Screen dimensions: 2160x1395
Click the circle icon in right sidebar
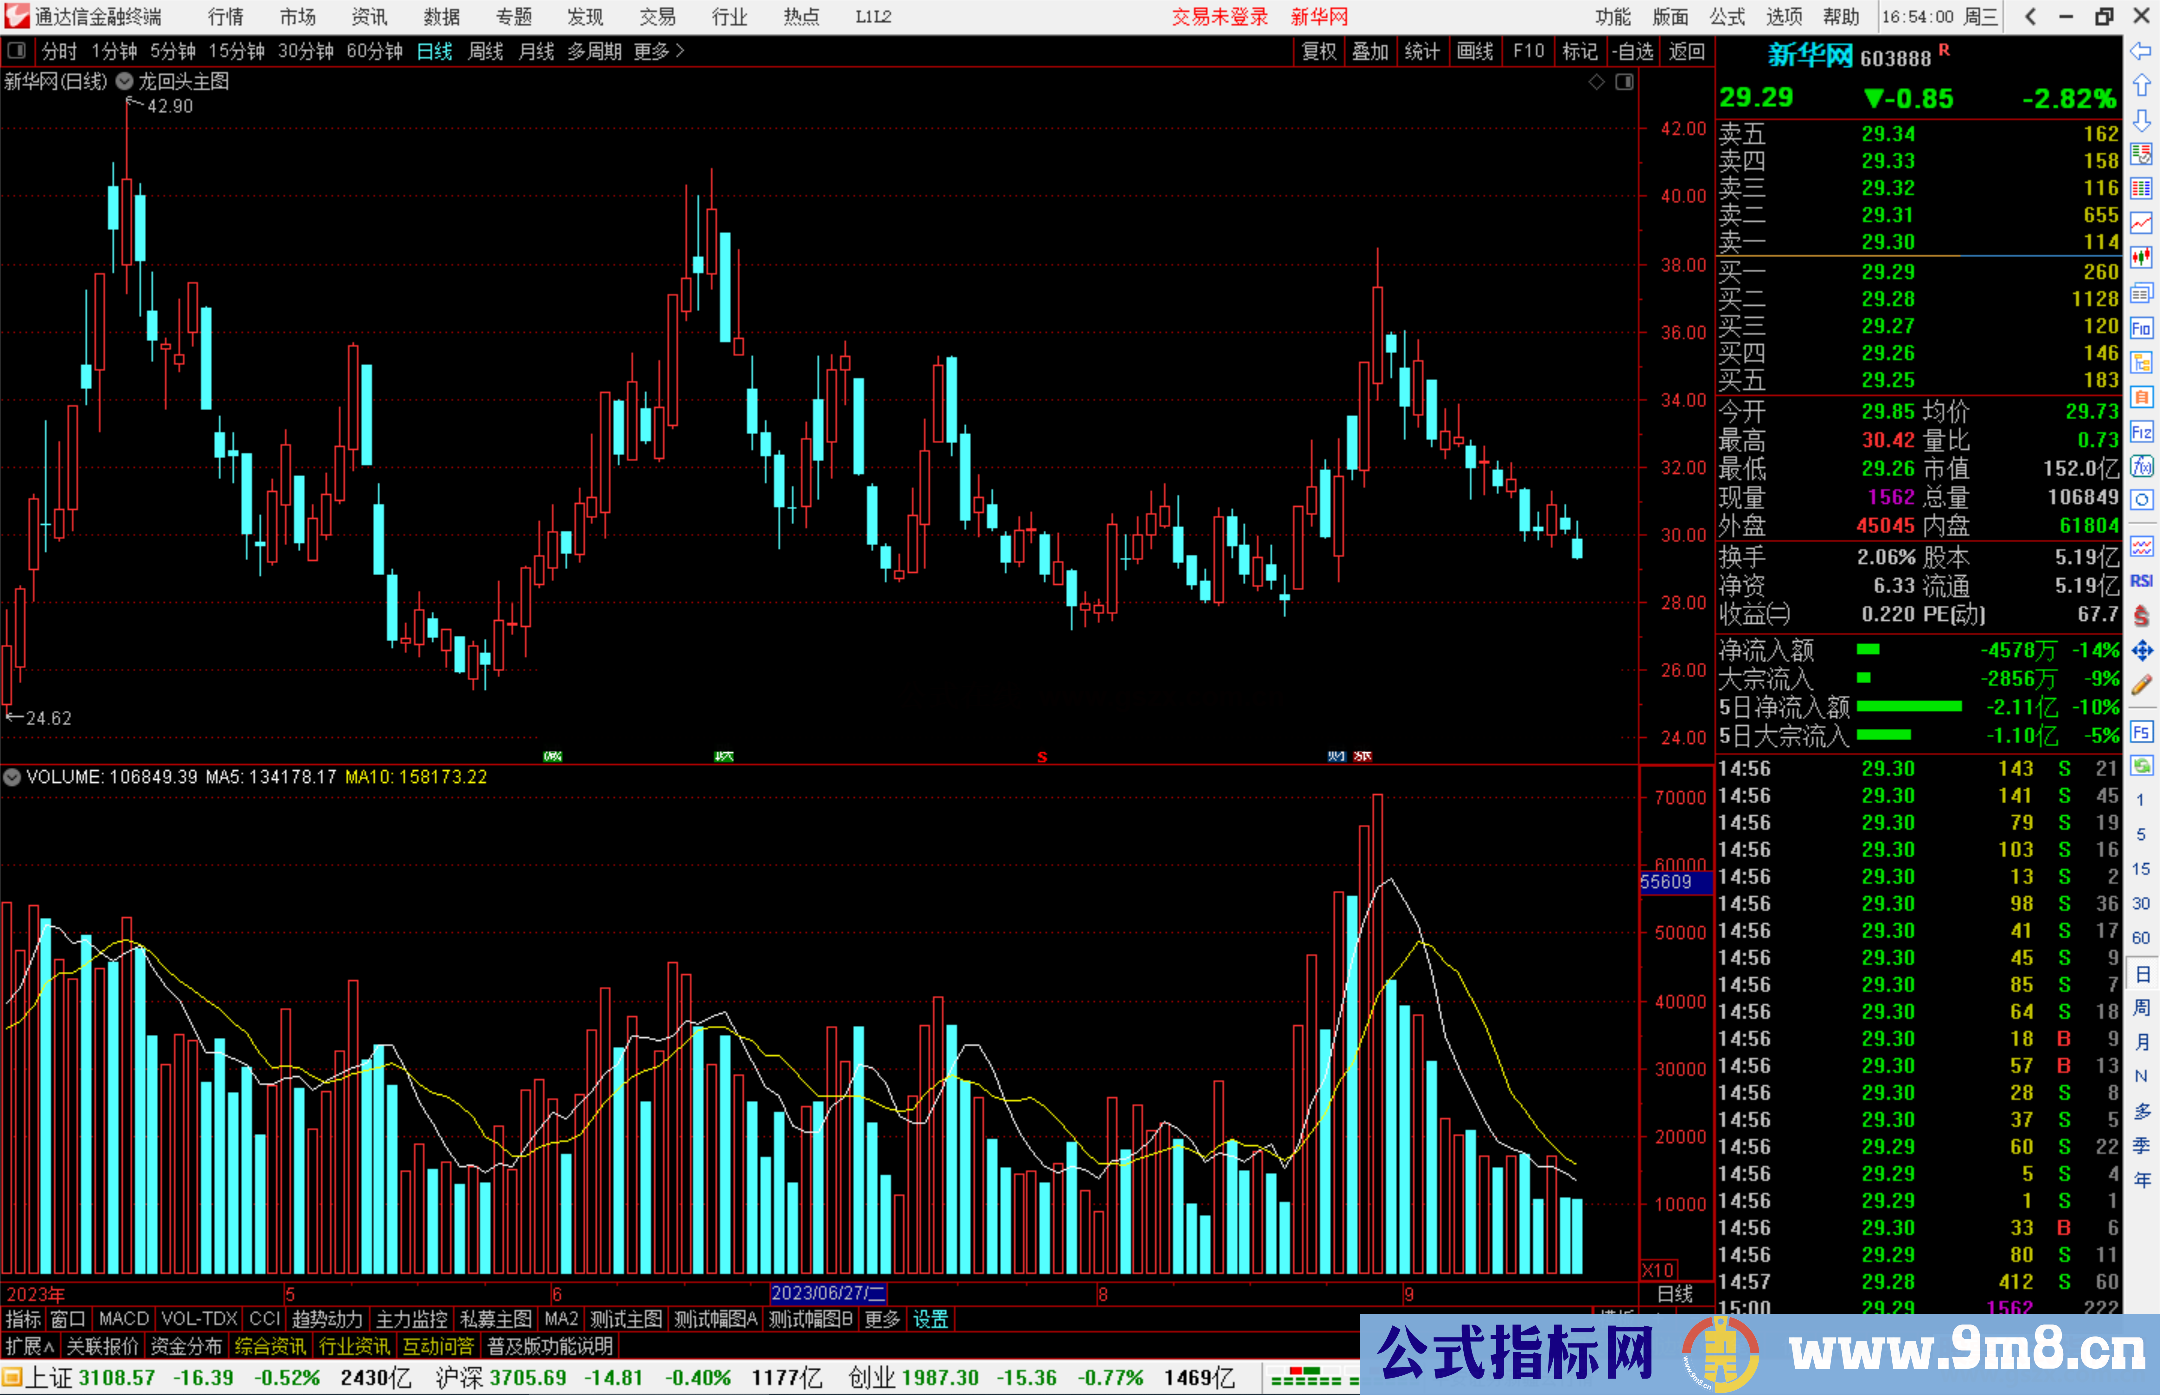[x=2141, y=500]
